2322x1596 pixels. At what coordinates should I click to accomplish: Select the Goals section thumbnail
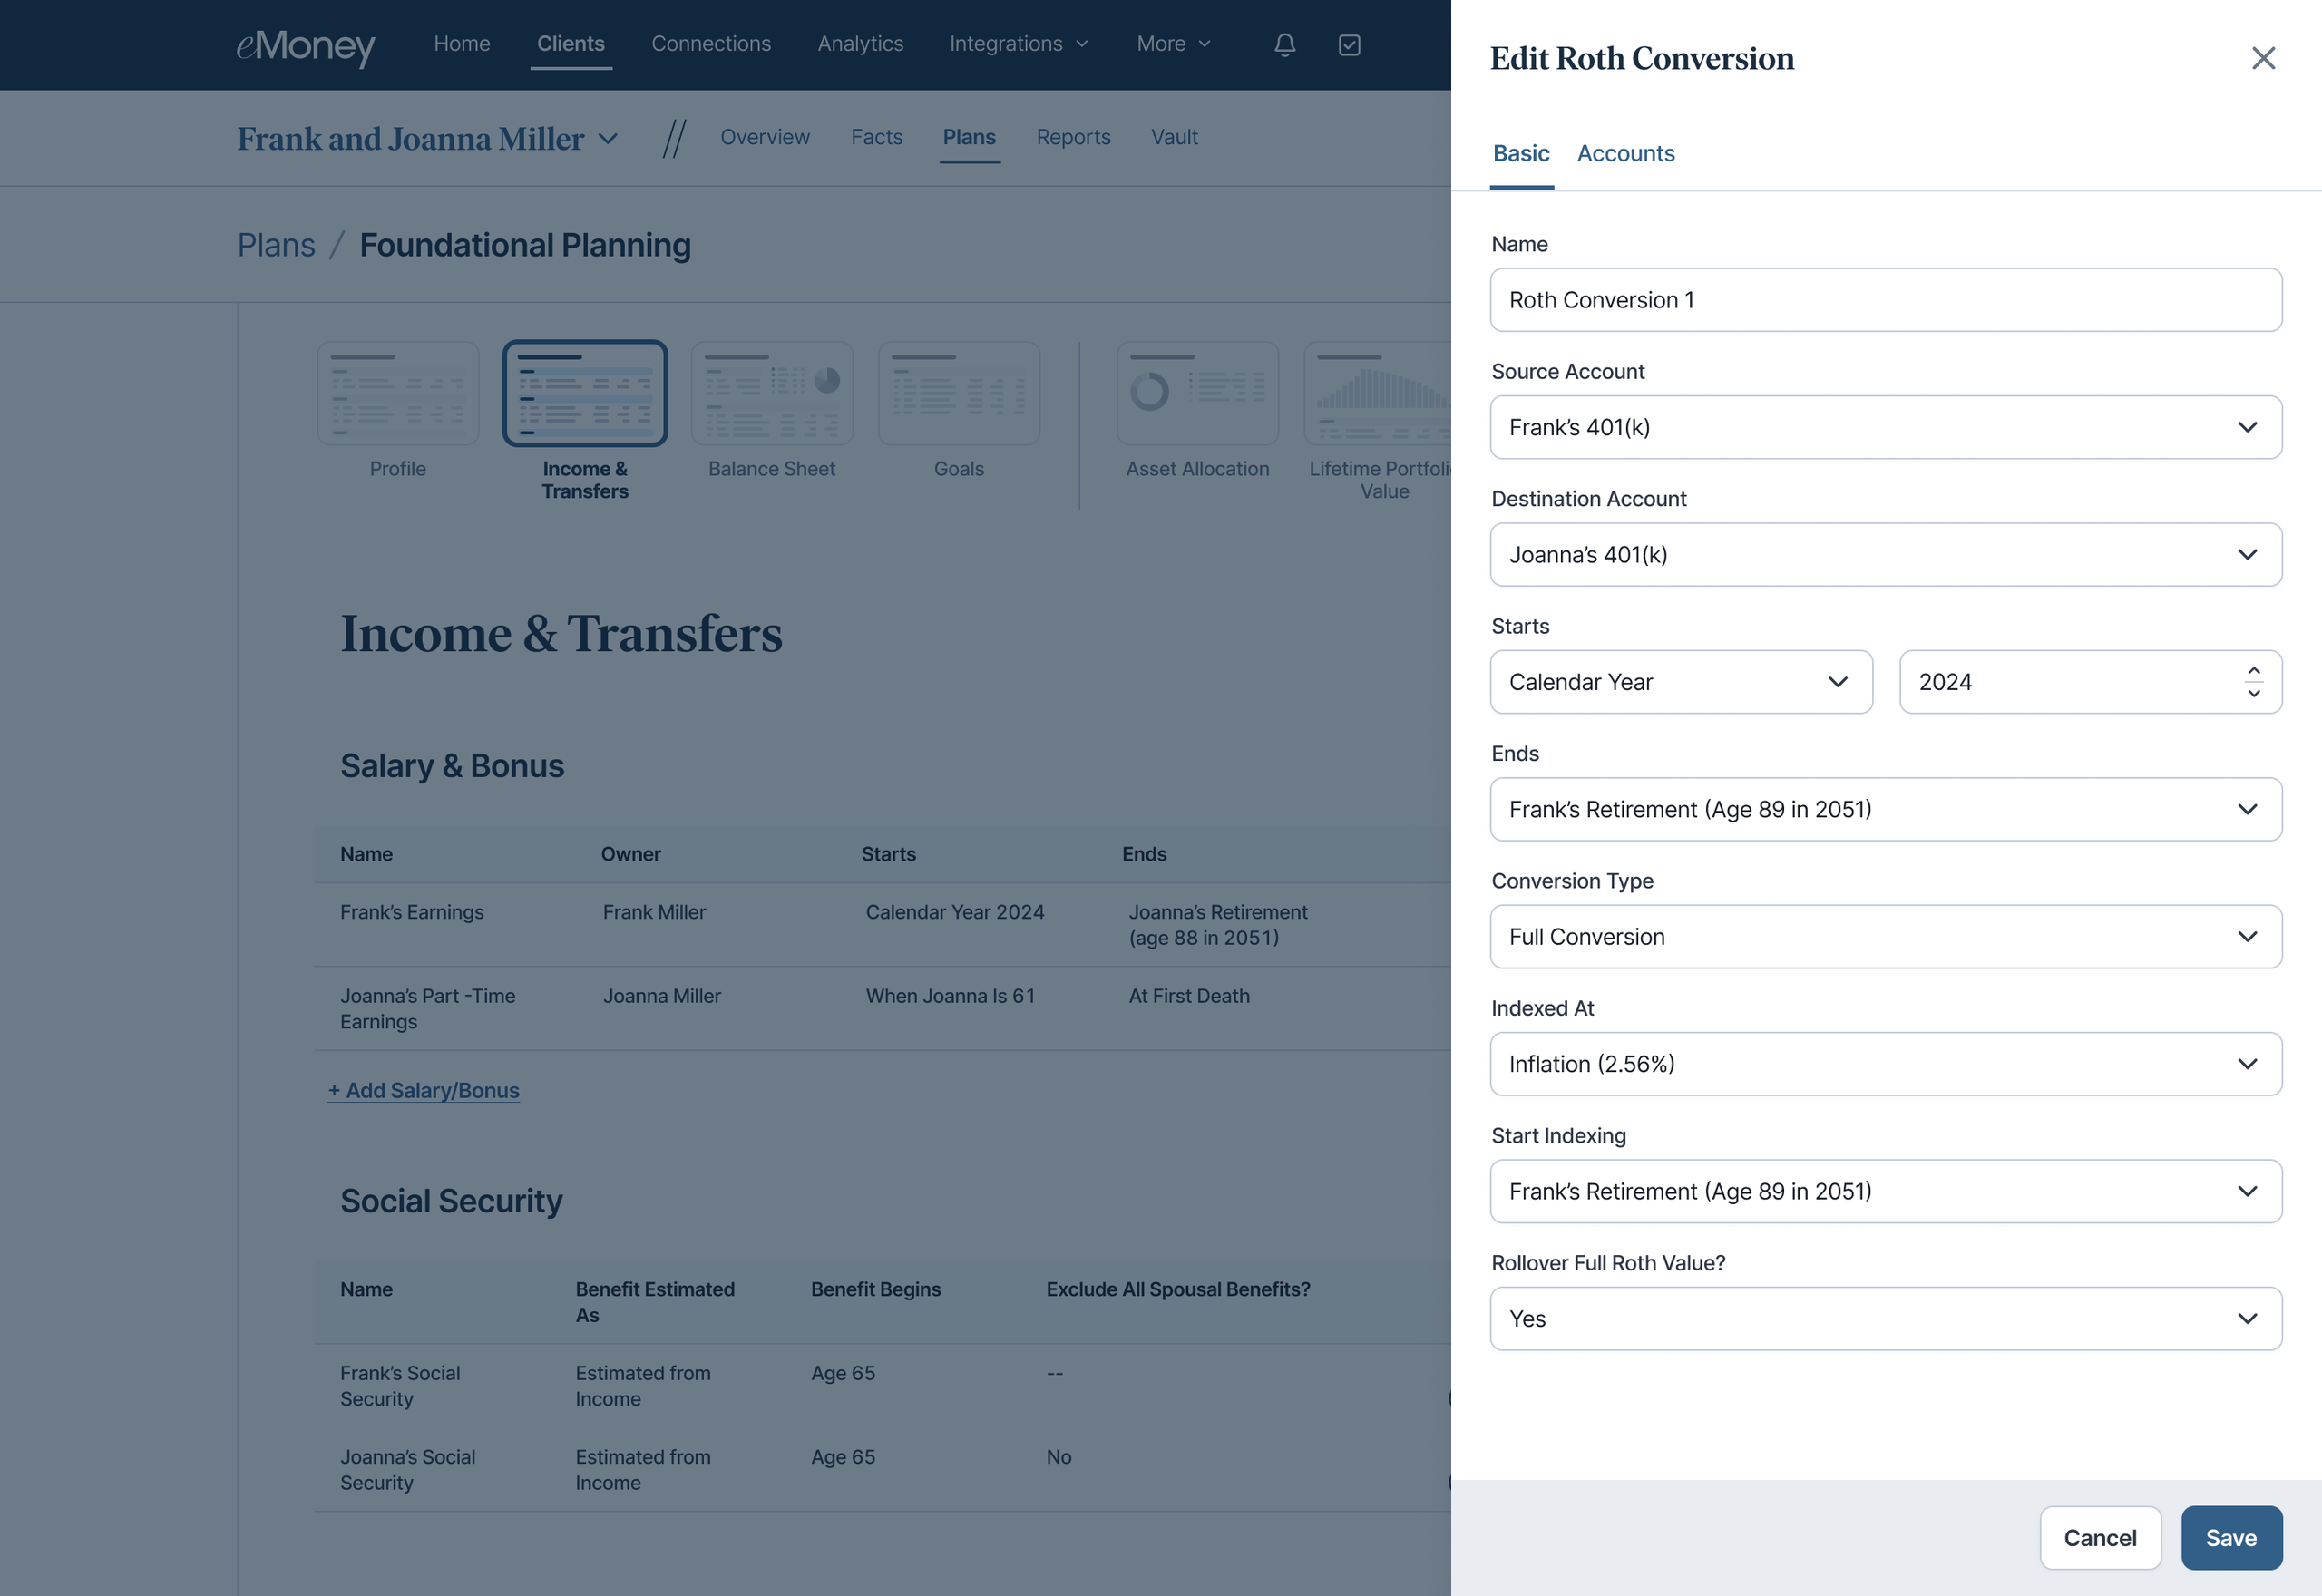959,393
